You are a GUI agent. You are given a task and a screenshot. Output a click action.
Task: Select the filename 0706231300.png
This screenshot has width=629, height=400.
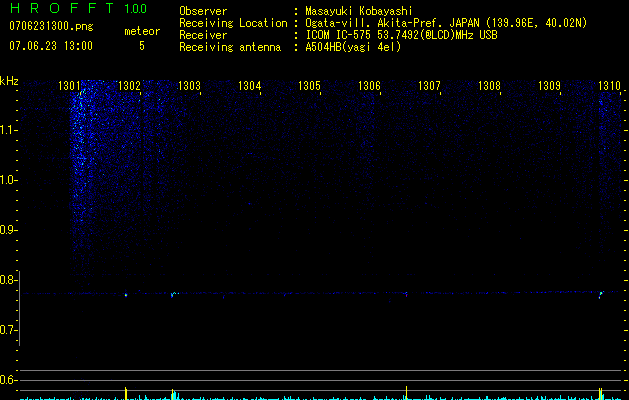click(51, 27)
